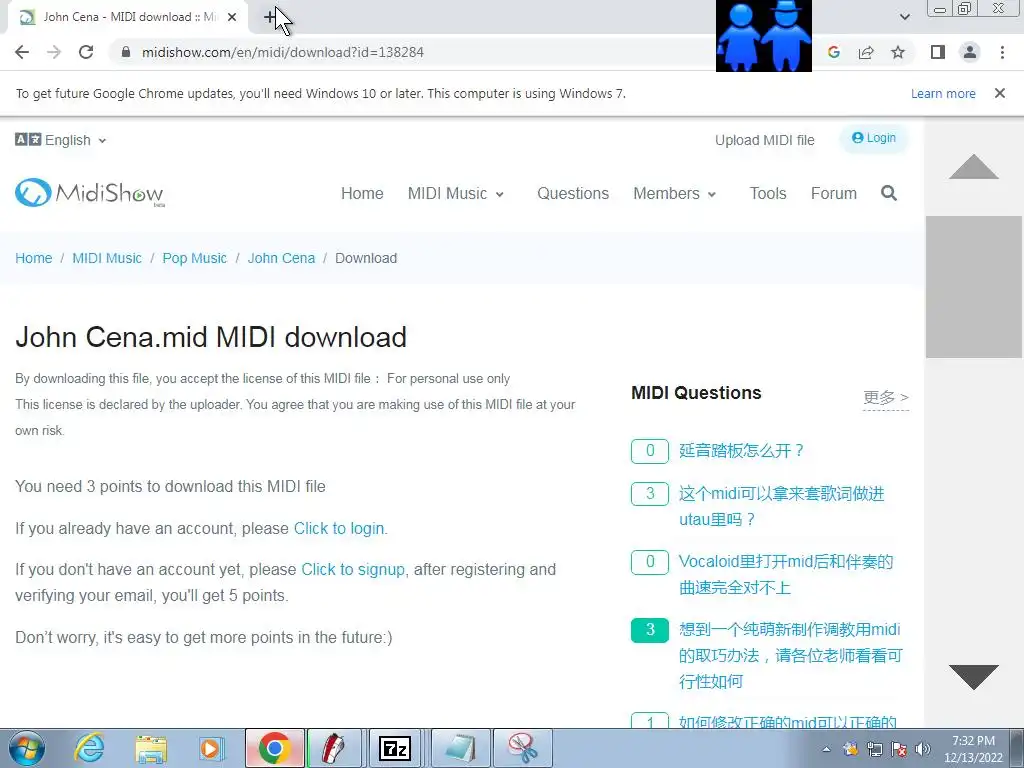Click the 更多 link in MIDI Questions

[886, 397]
